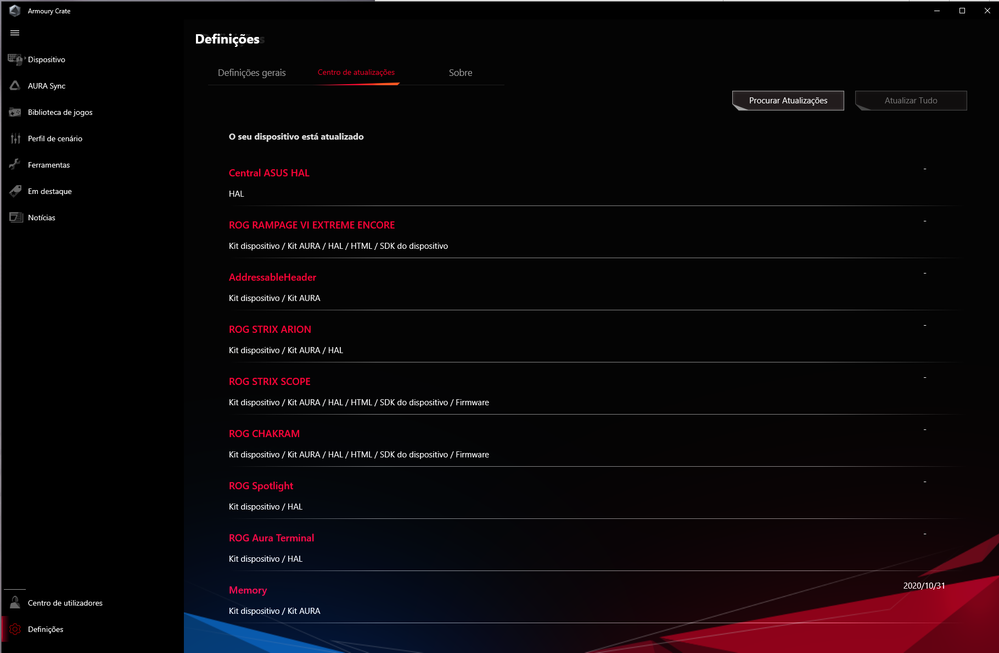Switch to the Sobre tab
The height and width of the screenshot is (653, 999).
[460, 73]
